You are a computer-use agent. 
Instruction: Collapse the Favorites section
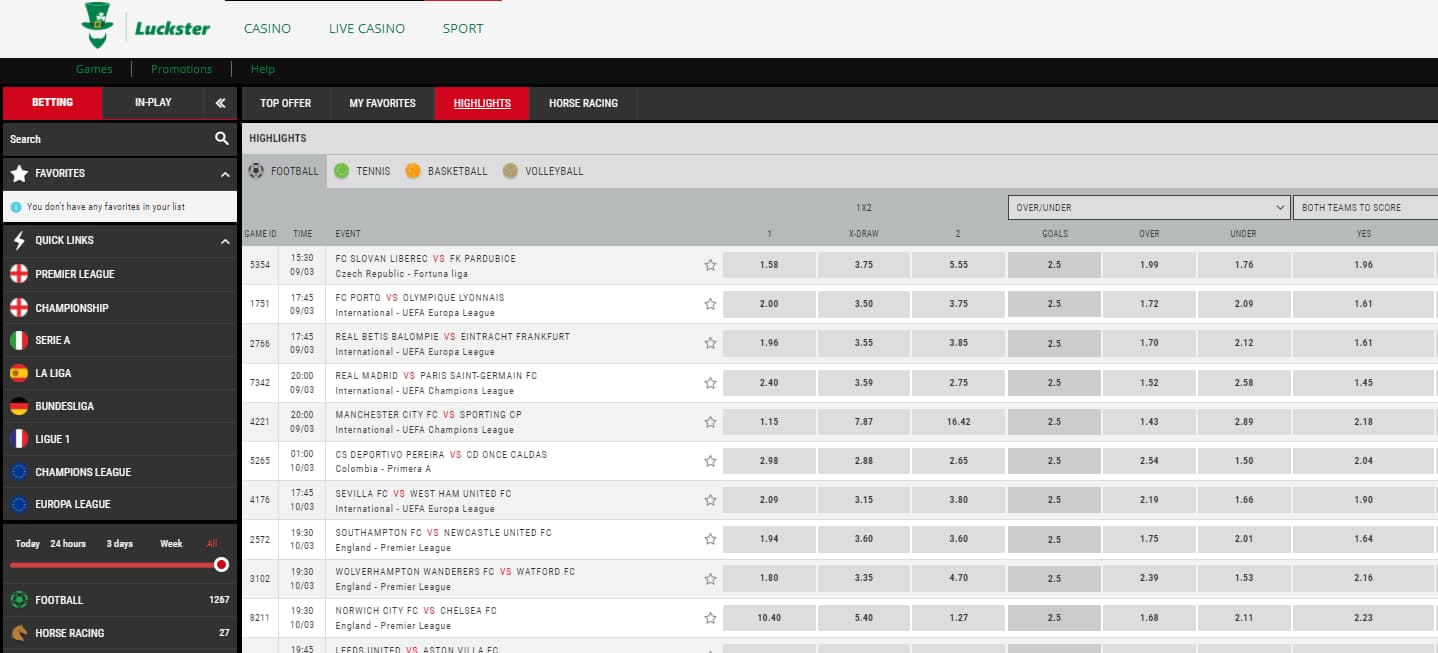tap(225, 174)
